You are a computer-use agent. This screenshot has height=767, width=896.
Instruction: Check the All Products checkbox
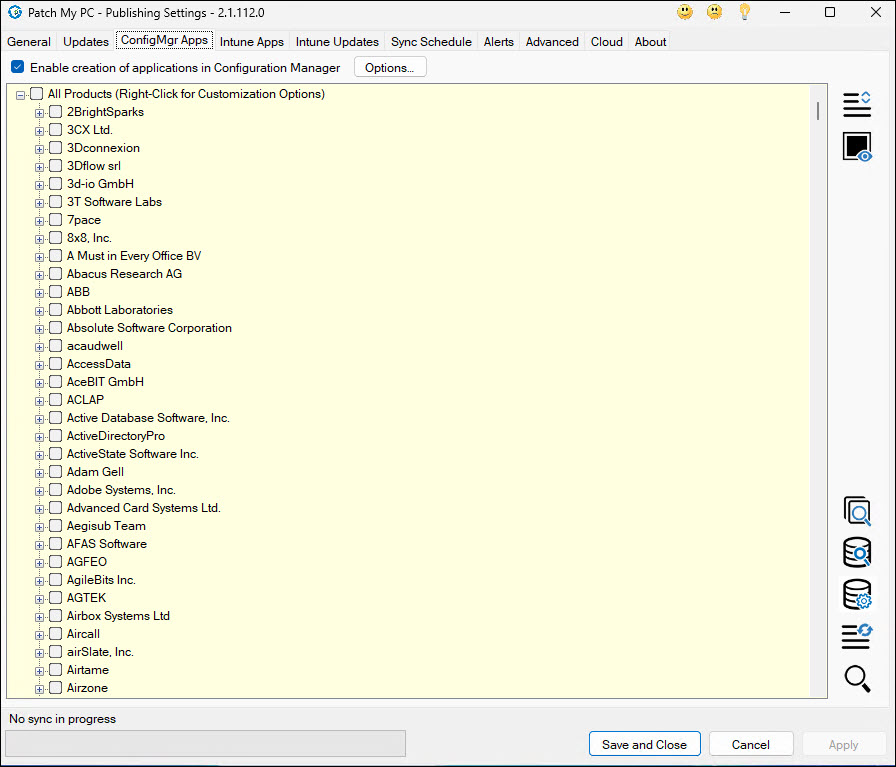[37, 94]
